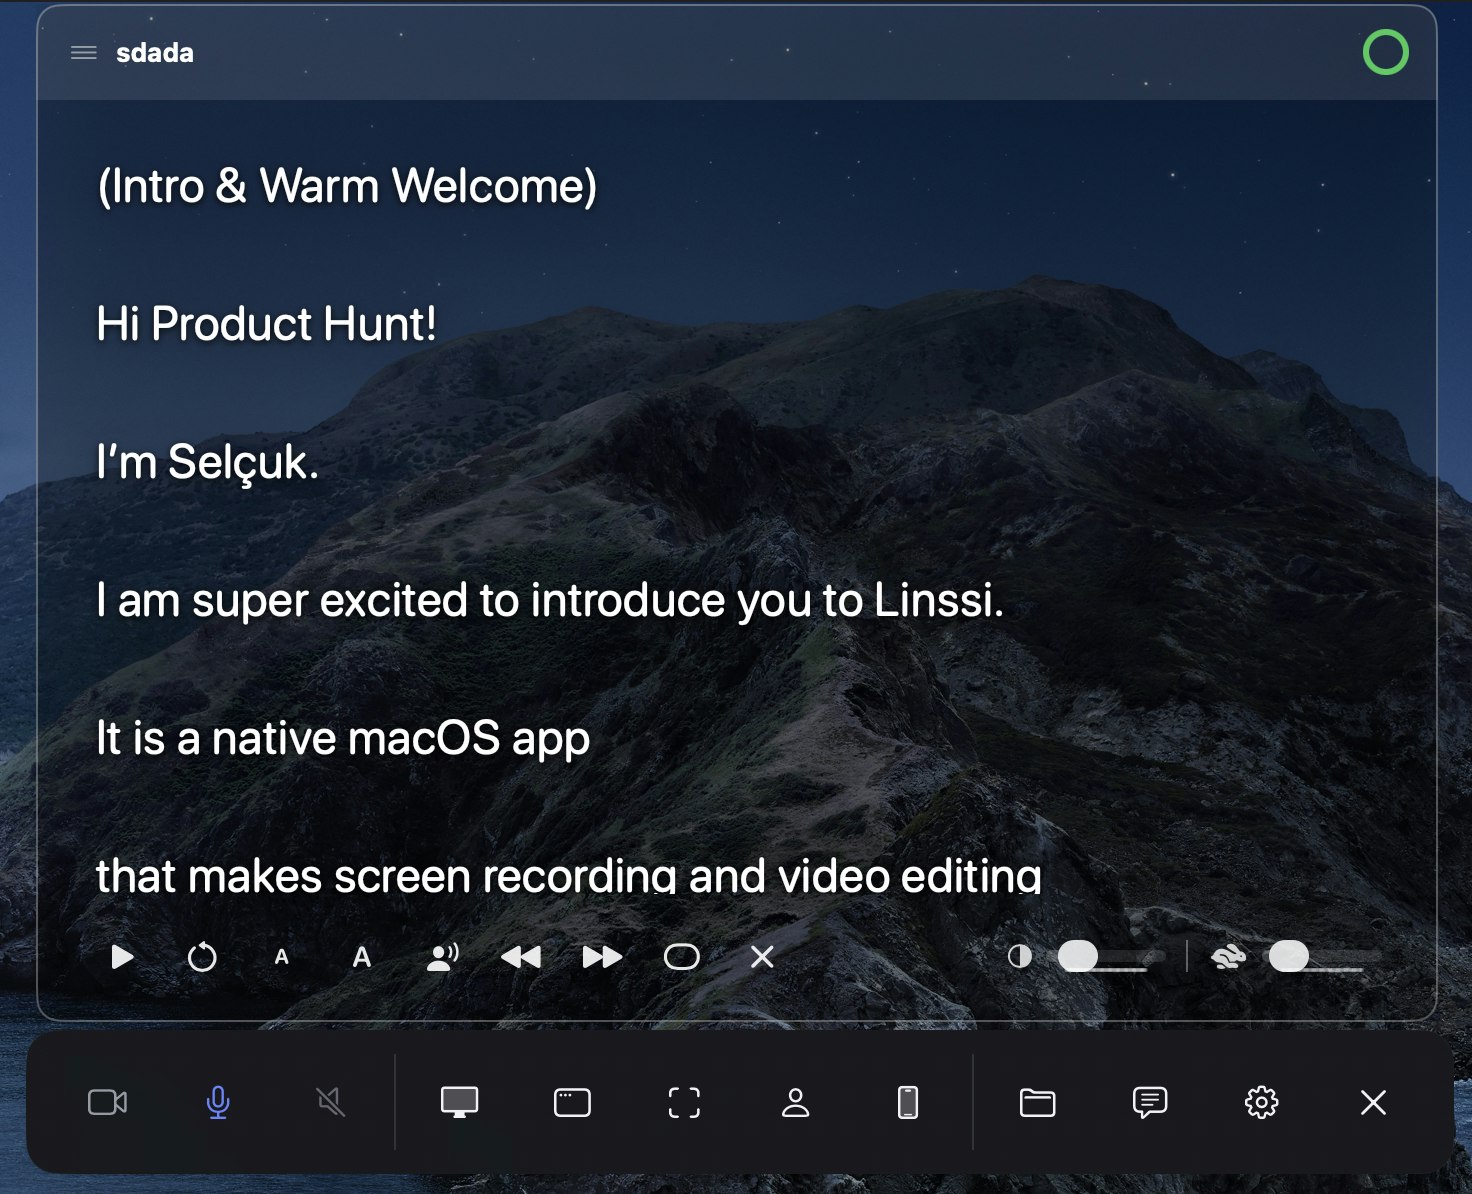Enable voice-activated teleprompter scrolling

(x=443, y=957)
